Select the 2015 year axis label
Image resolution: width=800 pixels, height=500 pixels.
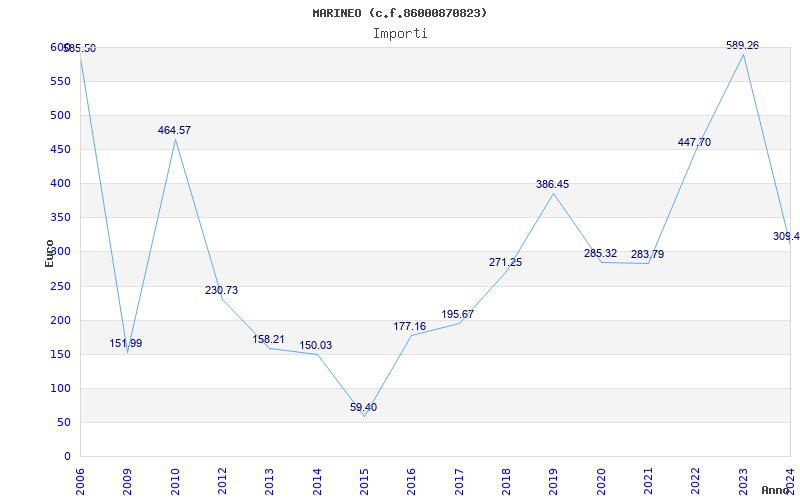coord(364,481)
